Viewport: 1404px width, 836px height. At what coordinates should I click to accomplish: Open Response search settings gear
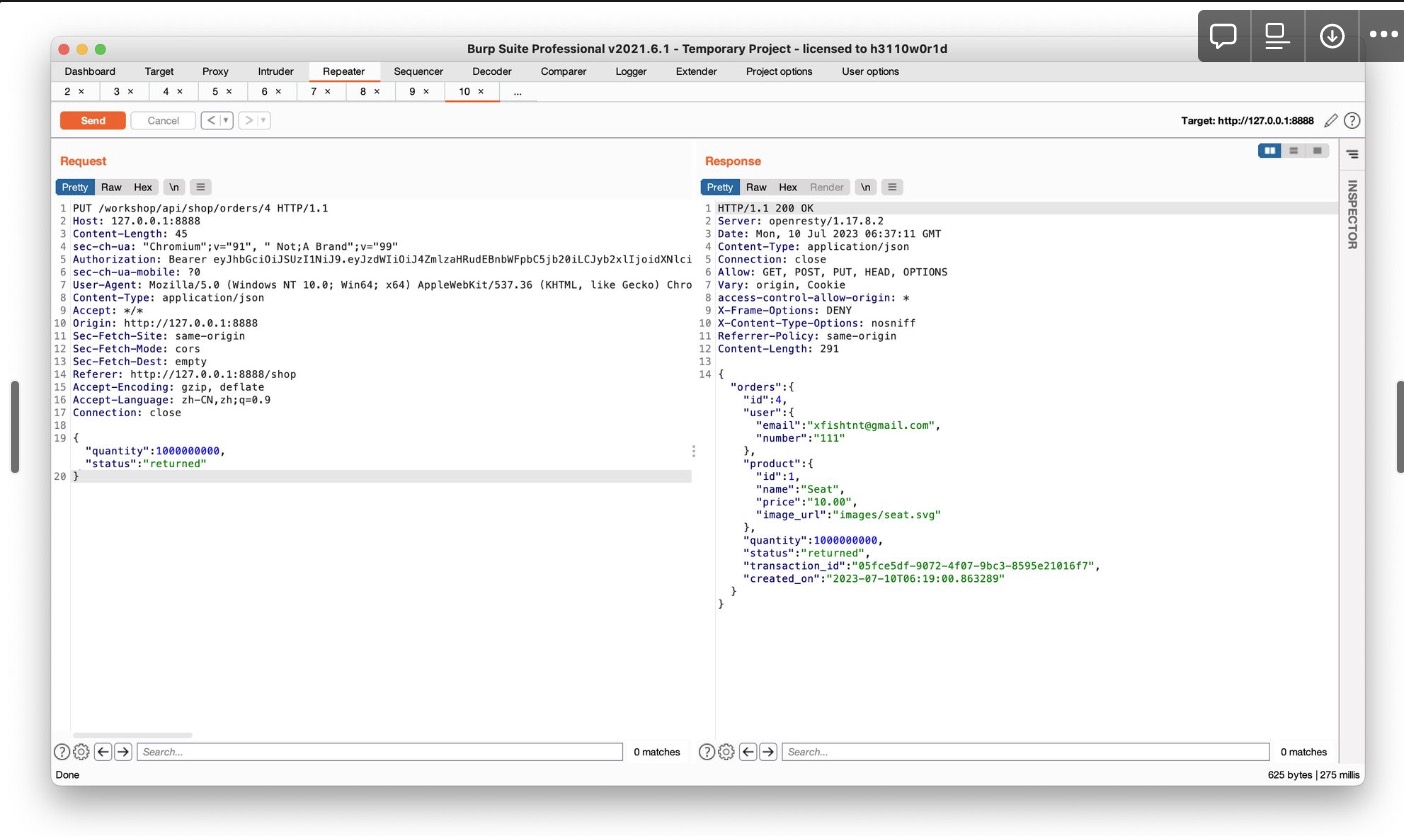(726, 752)
